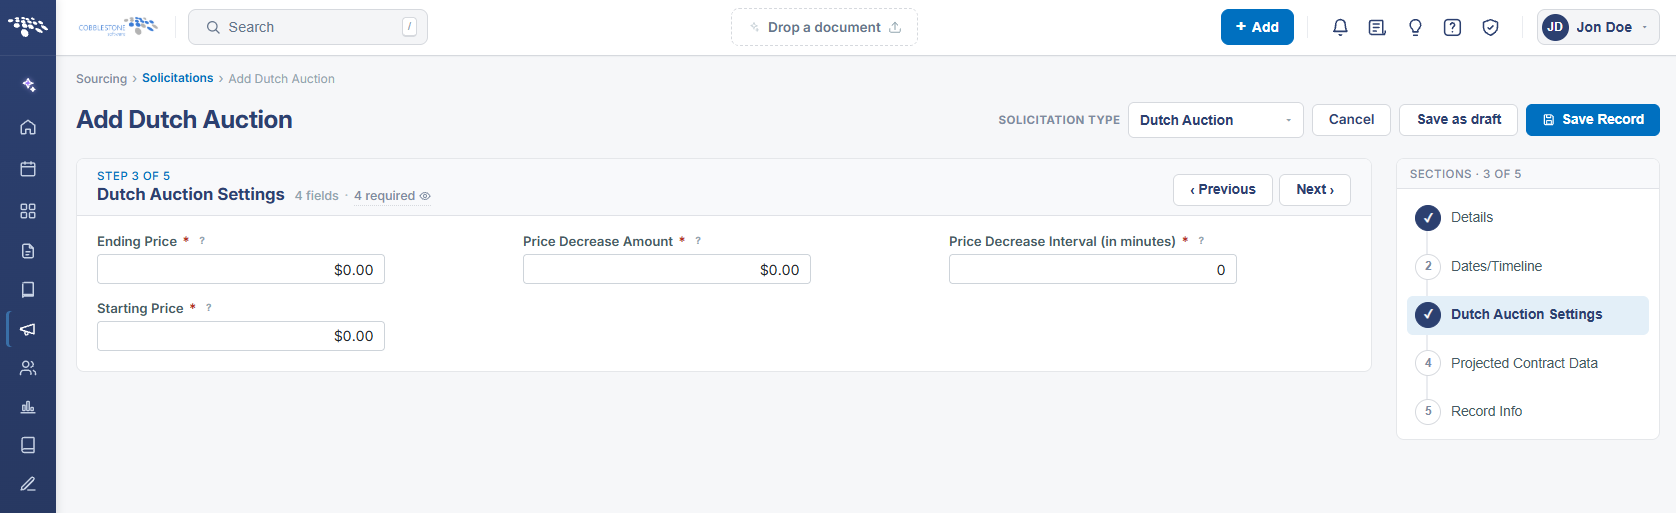Viewport: 1676px width, 513px height.
Task: Open the notifications bell icon
Action: 1340,27
